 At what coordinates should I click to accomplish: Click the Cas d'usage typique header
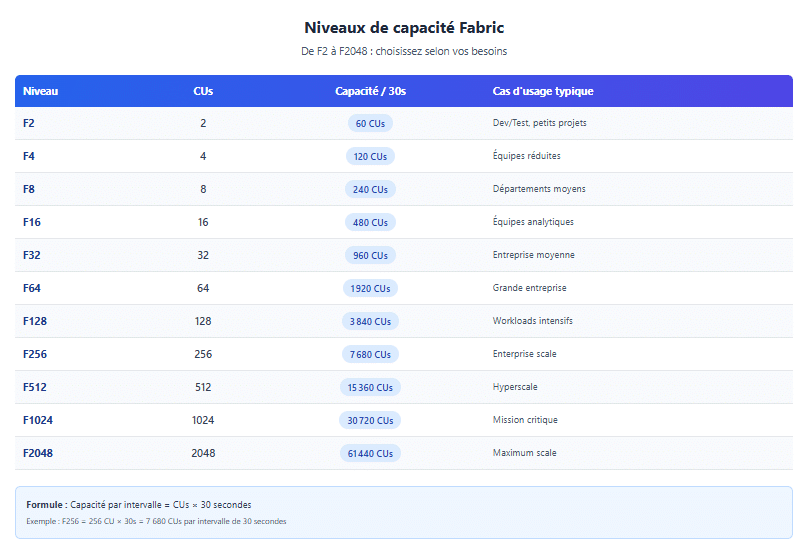(x=543, y=91)
